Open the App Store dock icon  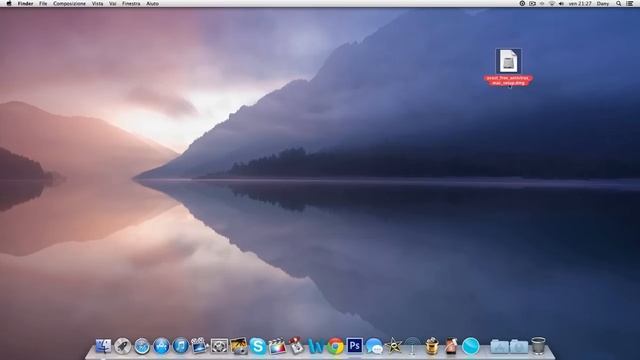point(161,346)
